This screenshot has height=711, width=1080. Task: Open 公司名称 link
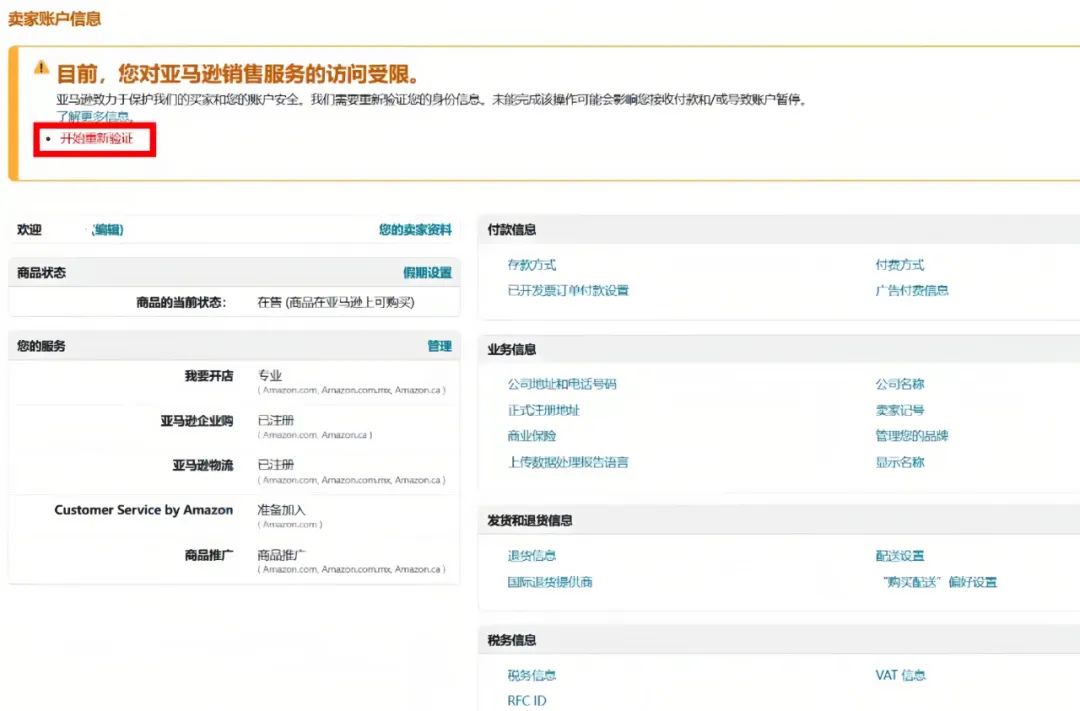(x=900, y=384)
